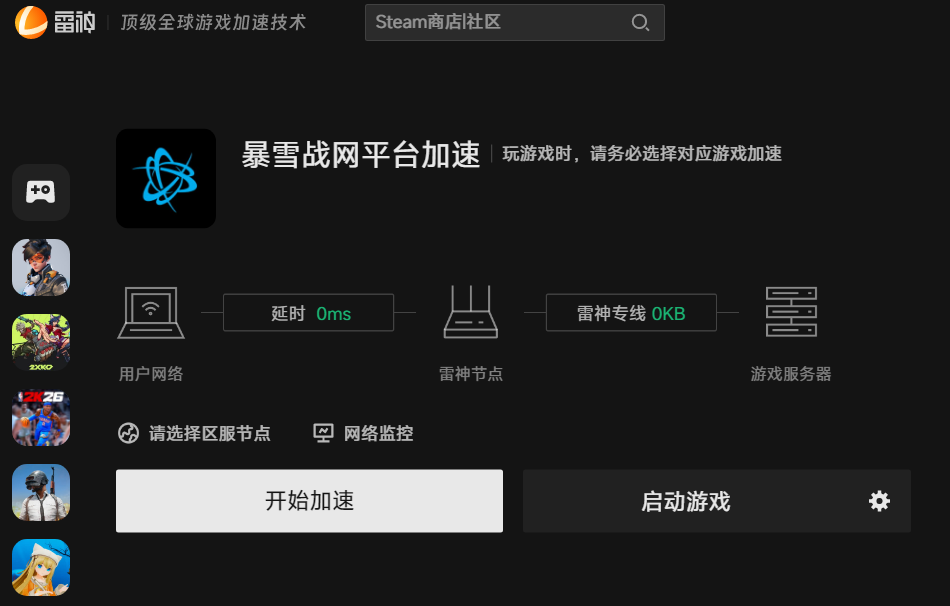This screenshot has width=950, height=606.
Task: Click the 启动游戏 launch button
Action: pos(686,501)
